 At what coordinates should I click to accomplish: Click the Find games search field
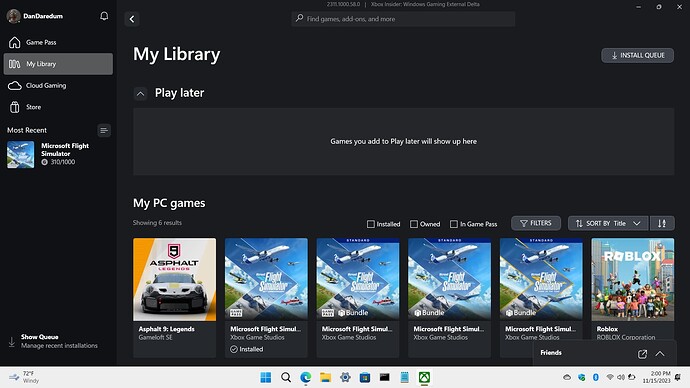coord(403,19)
